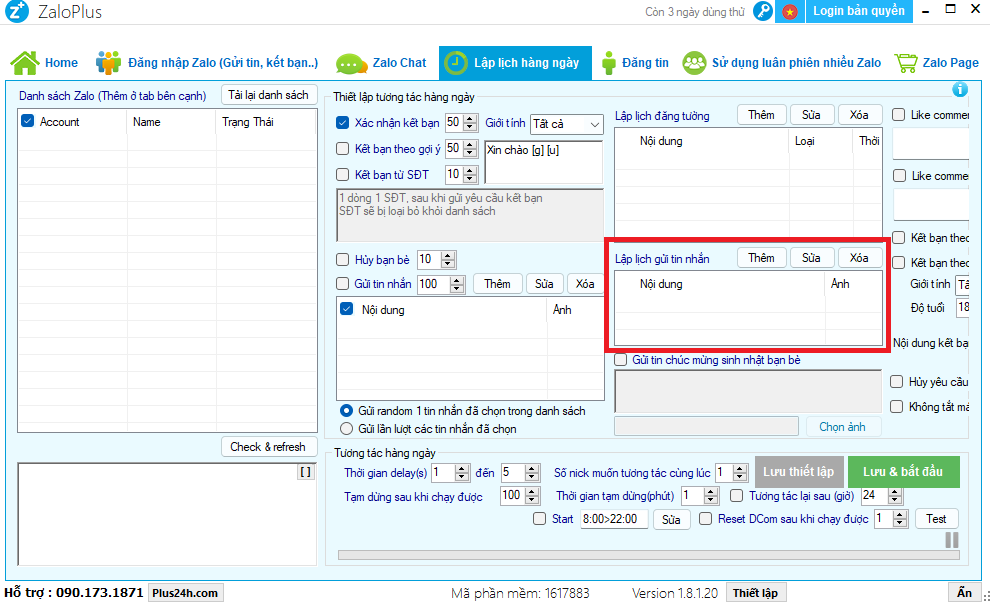
Task: Click the Test button
Action: tap(936, 519)
